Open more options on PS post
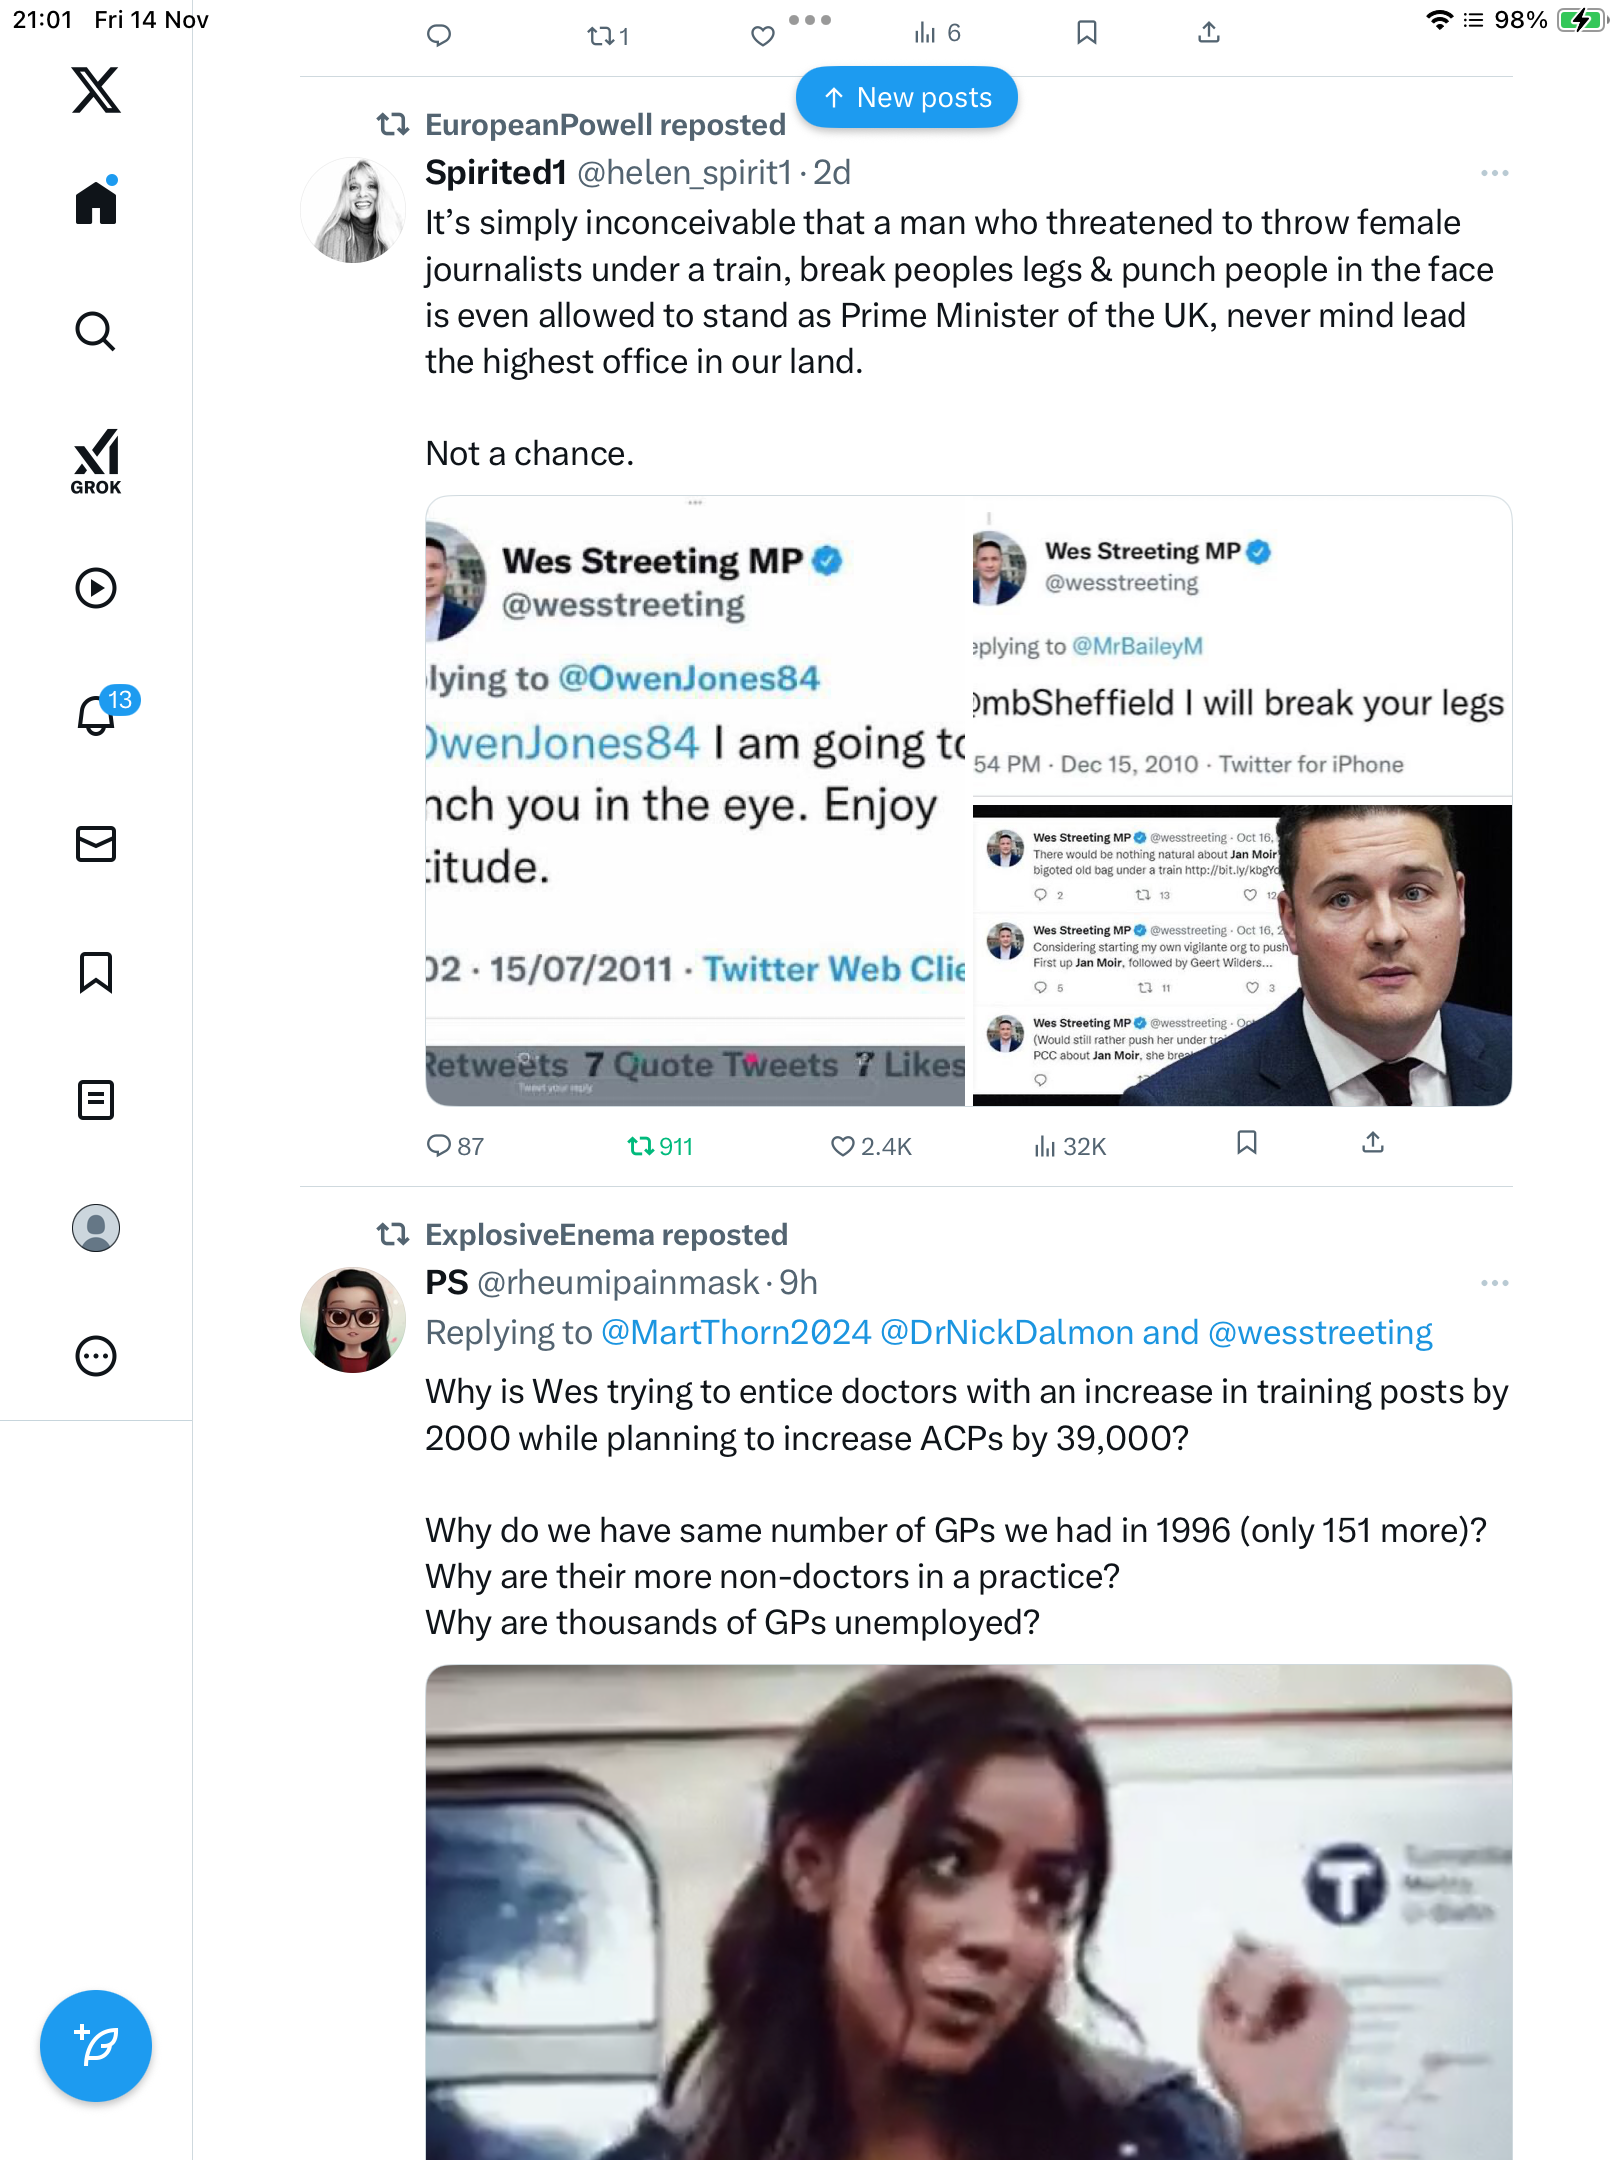 pos(1494,1283)
